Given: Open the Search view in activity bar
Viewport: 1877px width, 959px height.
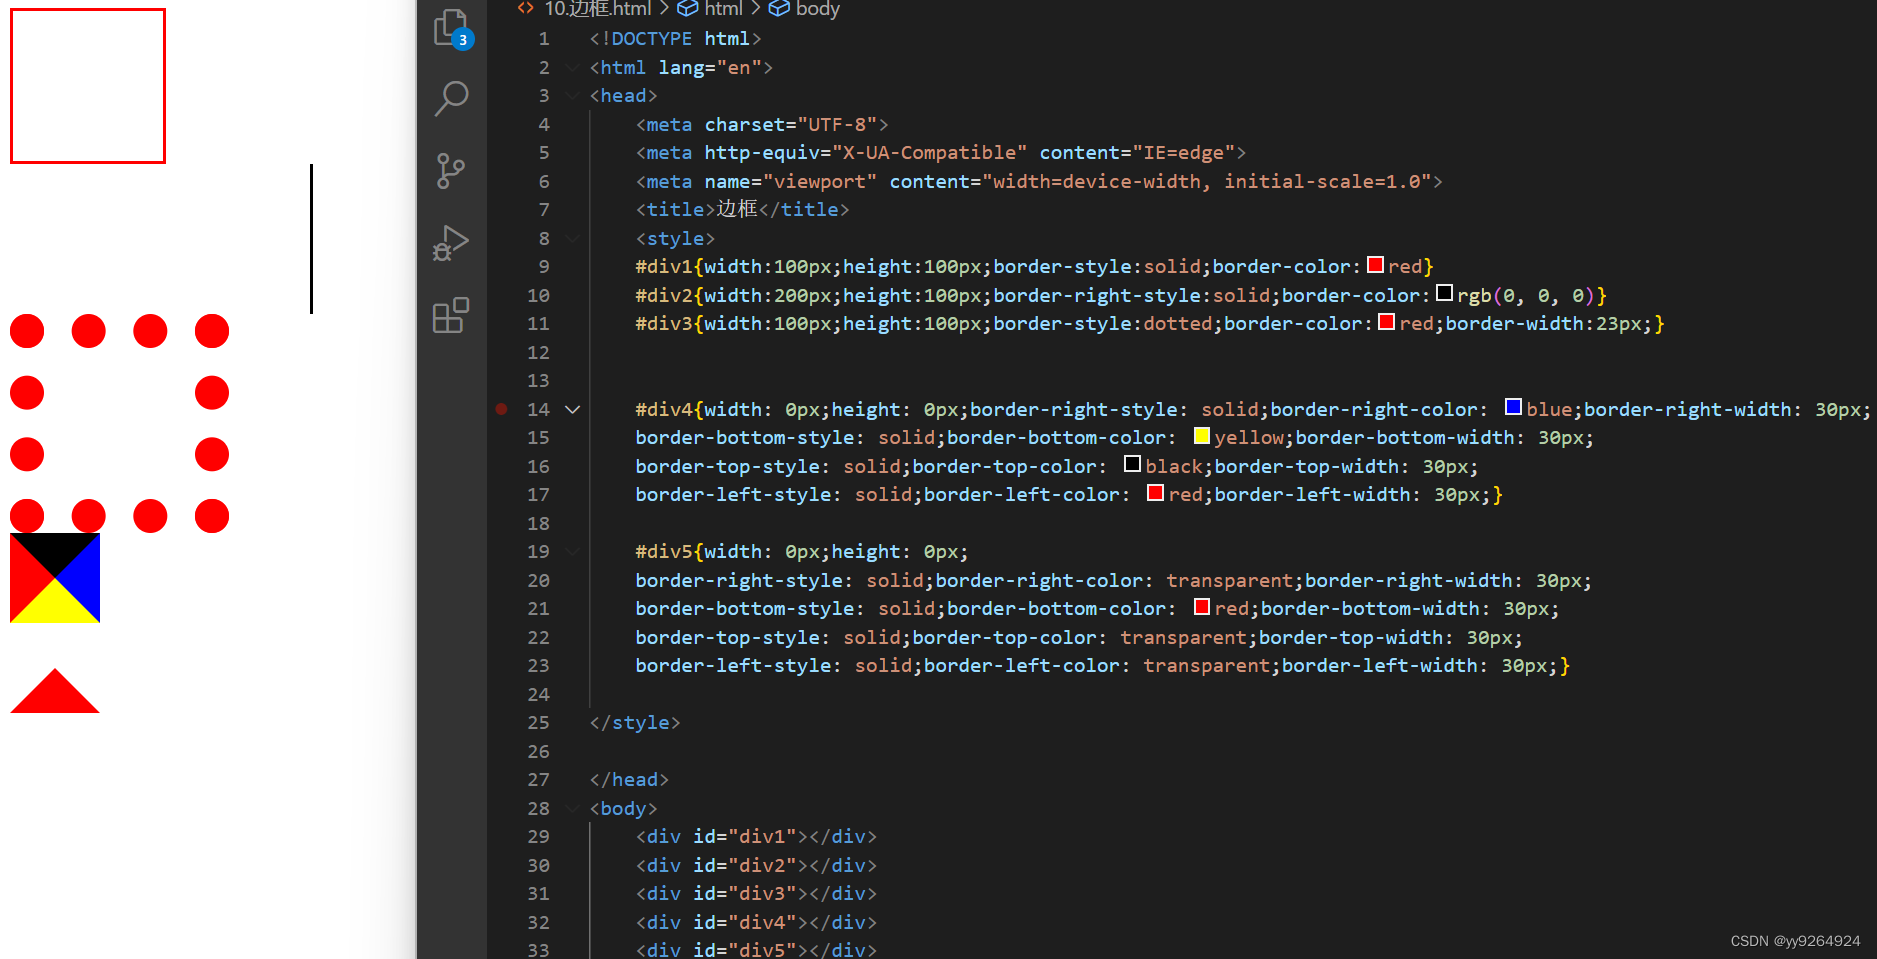Looking at the screenshot, I should click(x=452, y=99).
